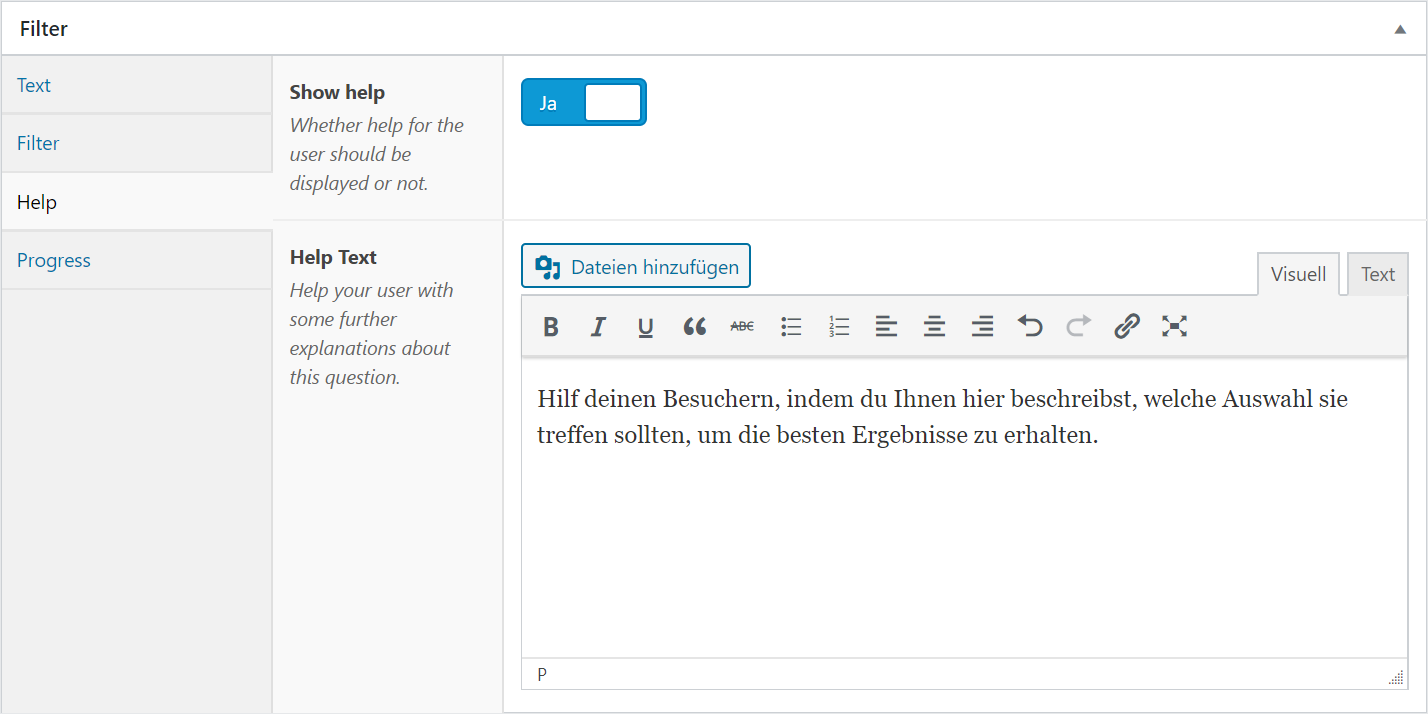Click the Dateien hinzufügen button
1428x714 pixels.
pos(636,266)
